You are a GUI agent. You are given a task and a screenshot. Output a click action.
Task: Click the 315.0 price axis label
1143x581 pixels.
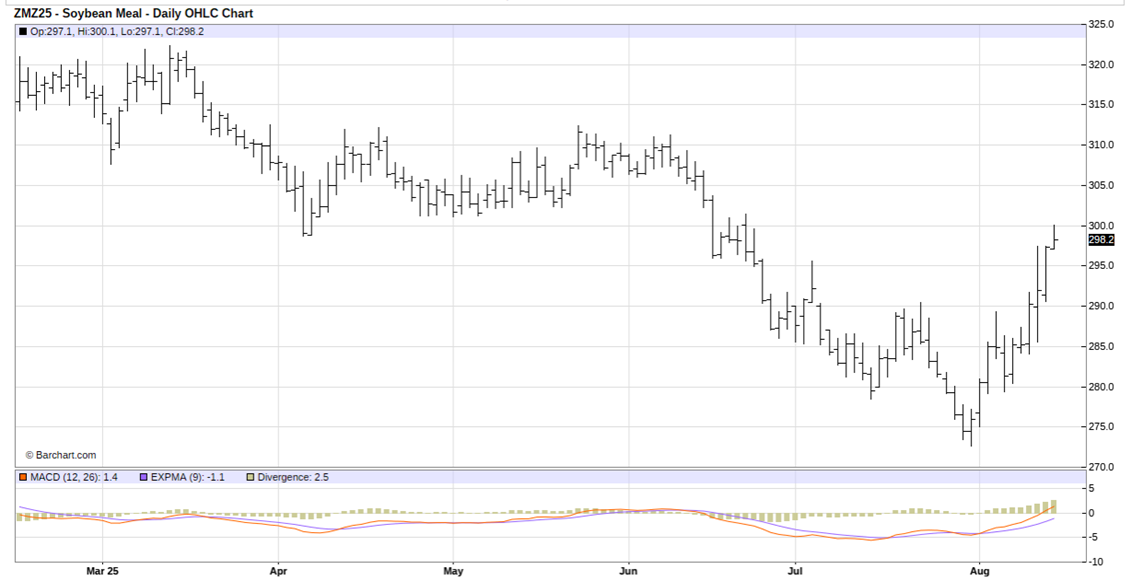tap(1101, 104)
